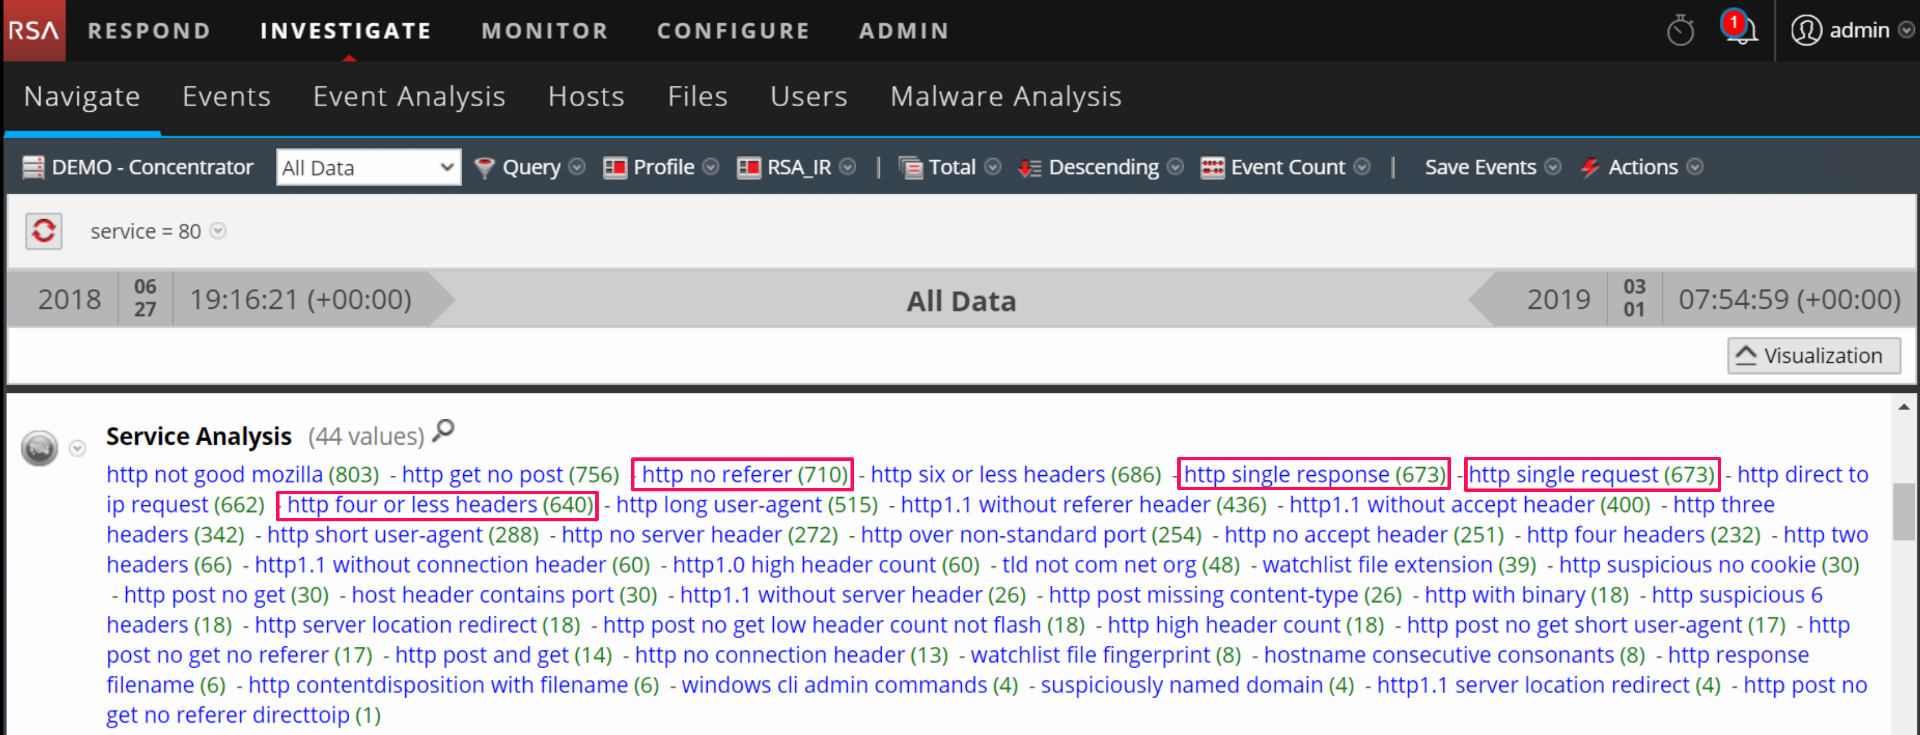This screenshot has width=1920, height=735.
Task: Click the Service Analysis round meta icon
Action: pyautogui.click(x=40, y=448)
